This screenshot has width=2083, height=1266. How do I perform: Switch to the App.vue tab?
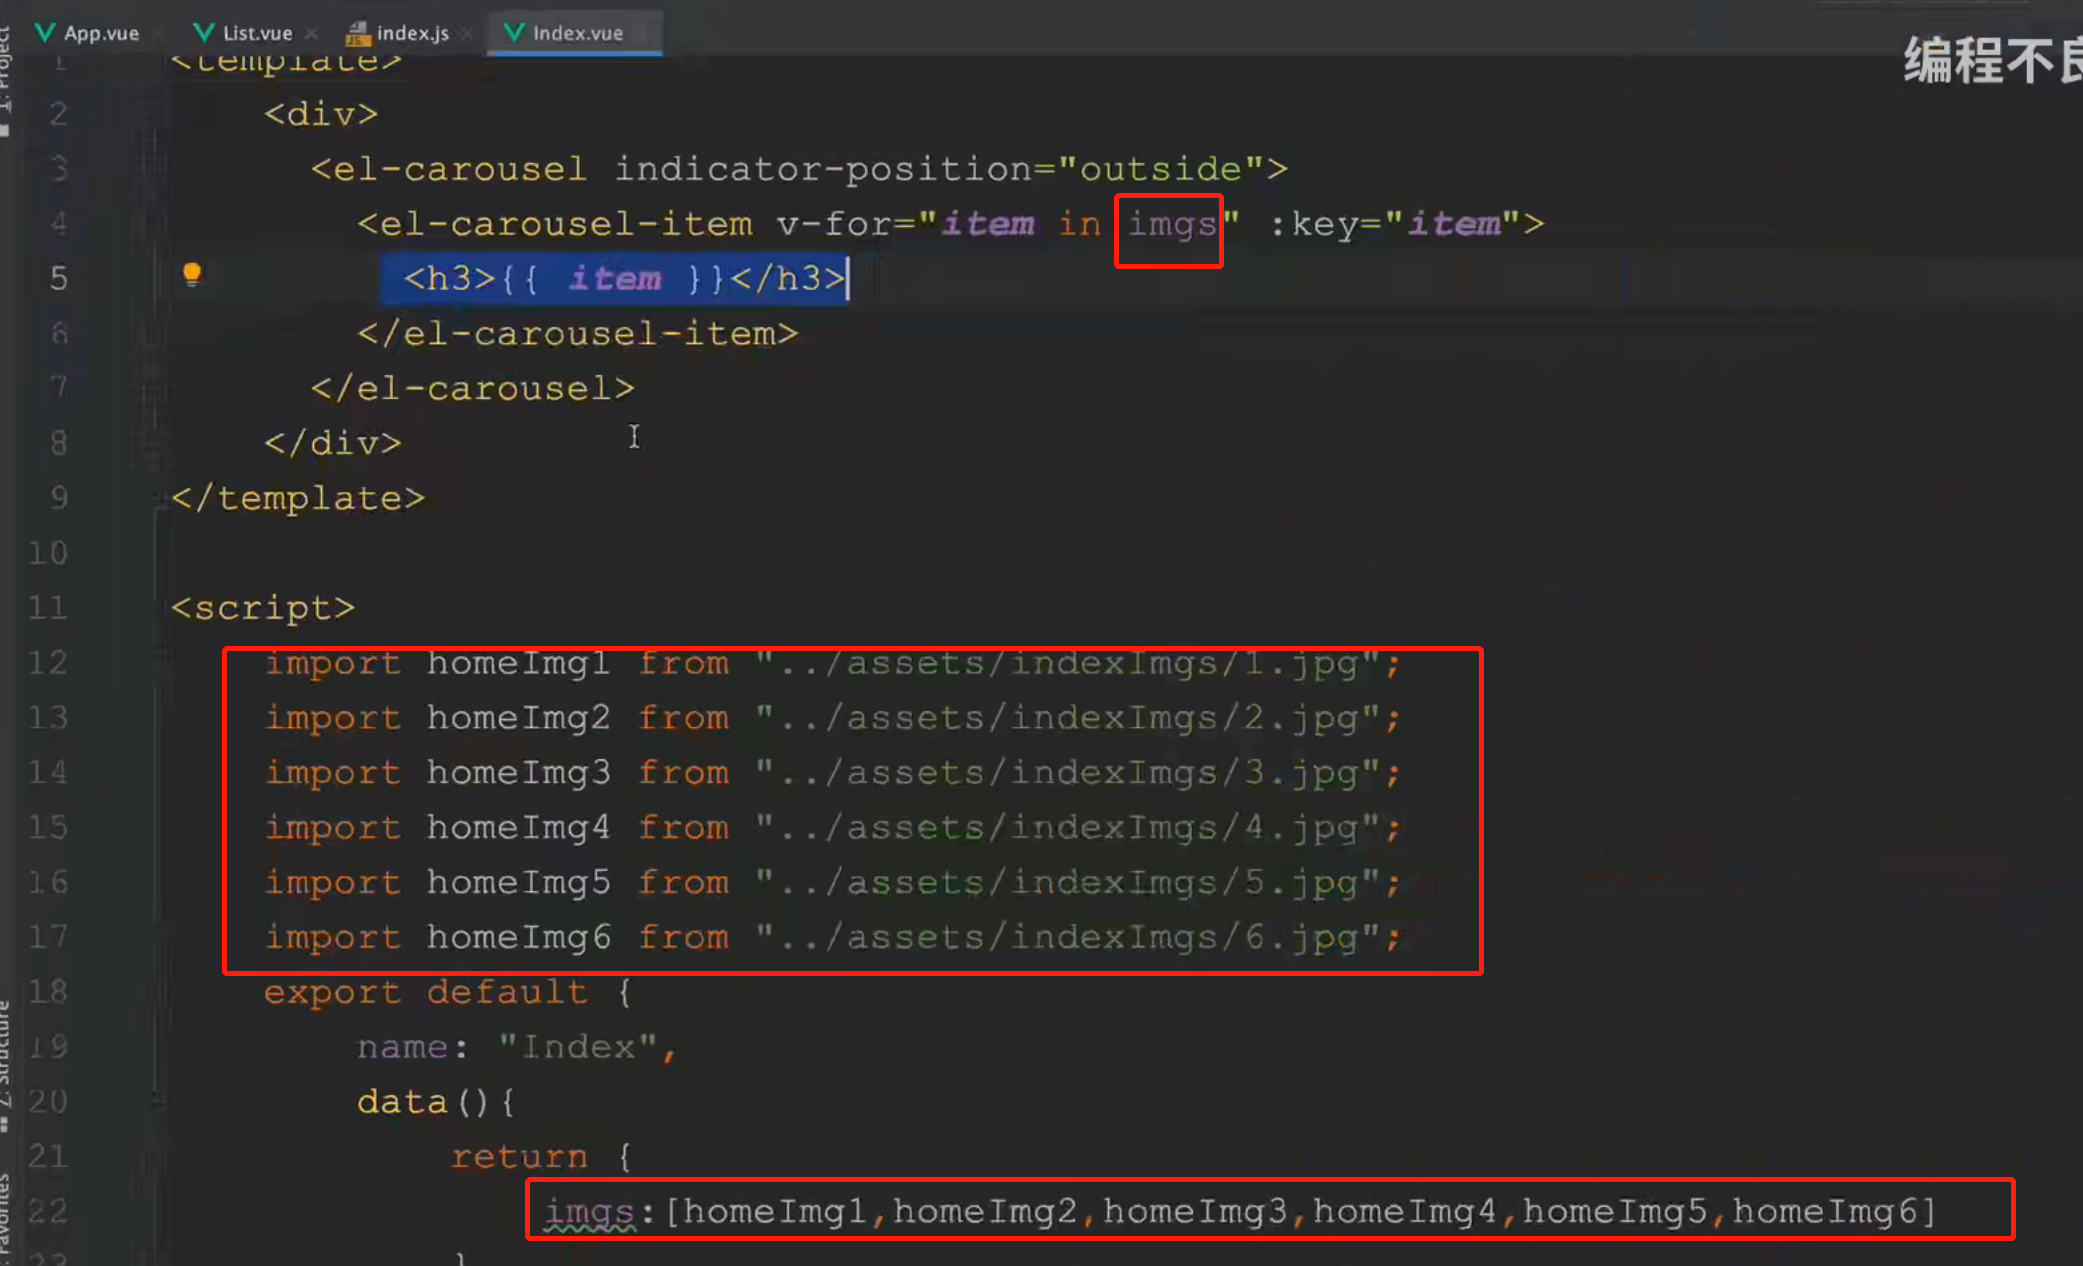coord(100,33)
